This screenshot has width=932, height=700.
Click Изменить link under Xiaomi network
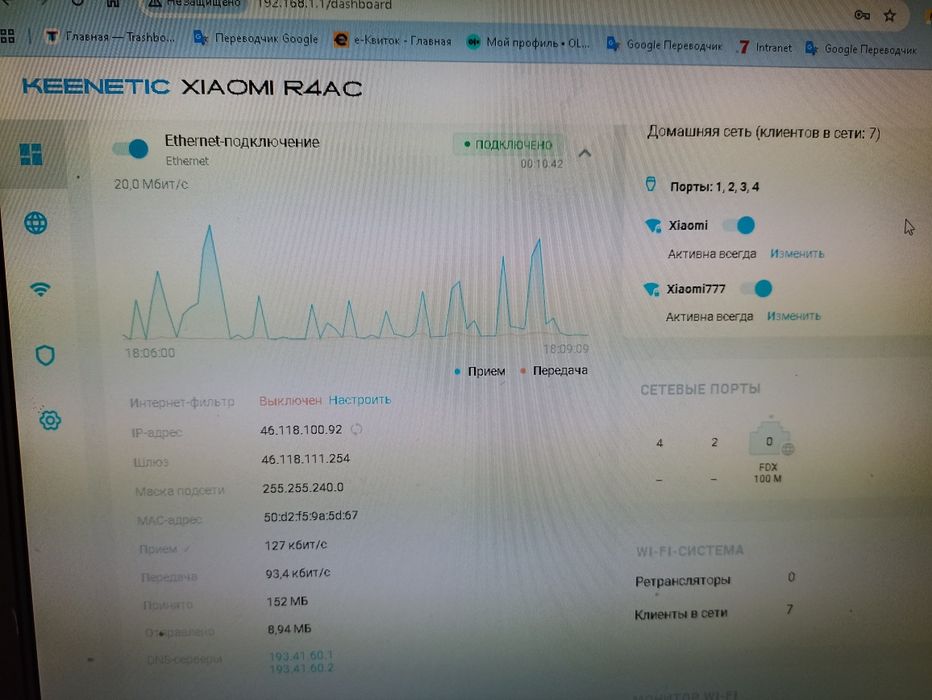tap(797, 254)
